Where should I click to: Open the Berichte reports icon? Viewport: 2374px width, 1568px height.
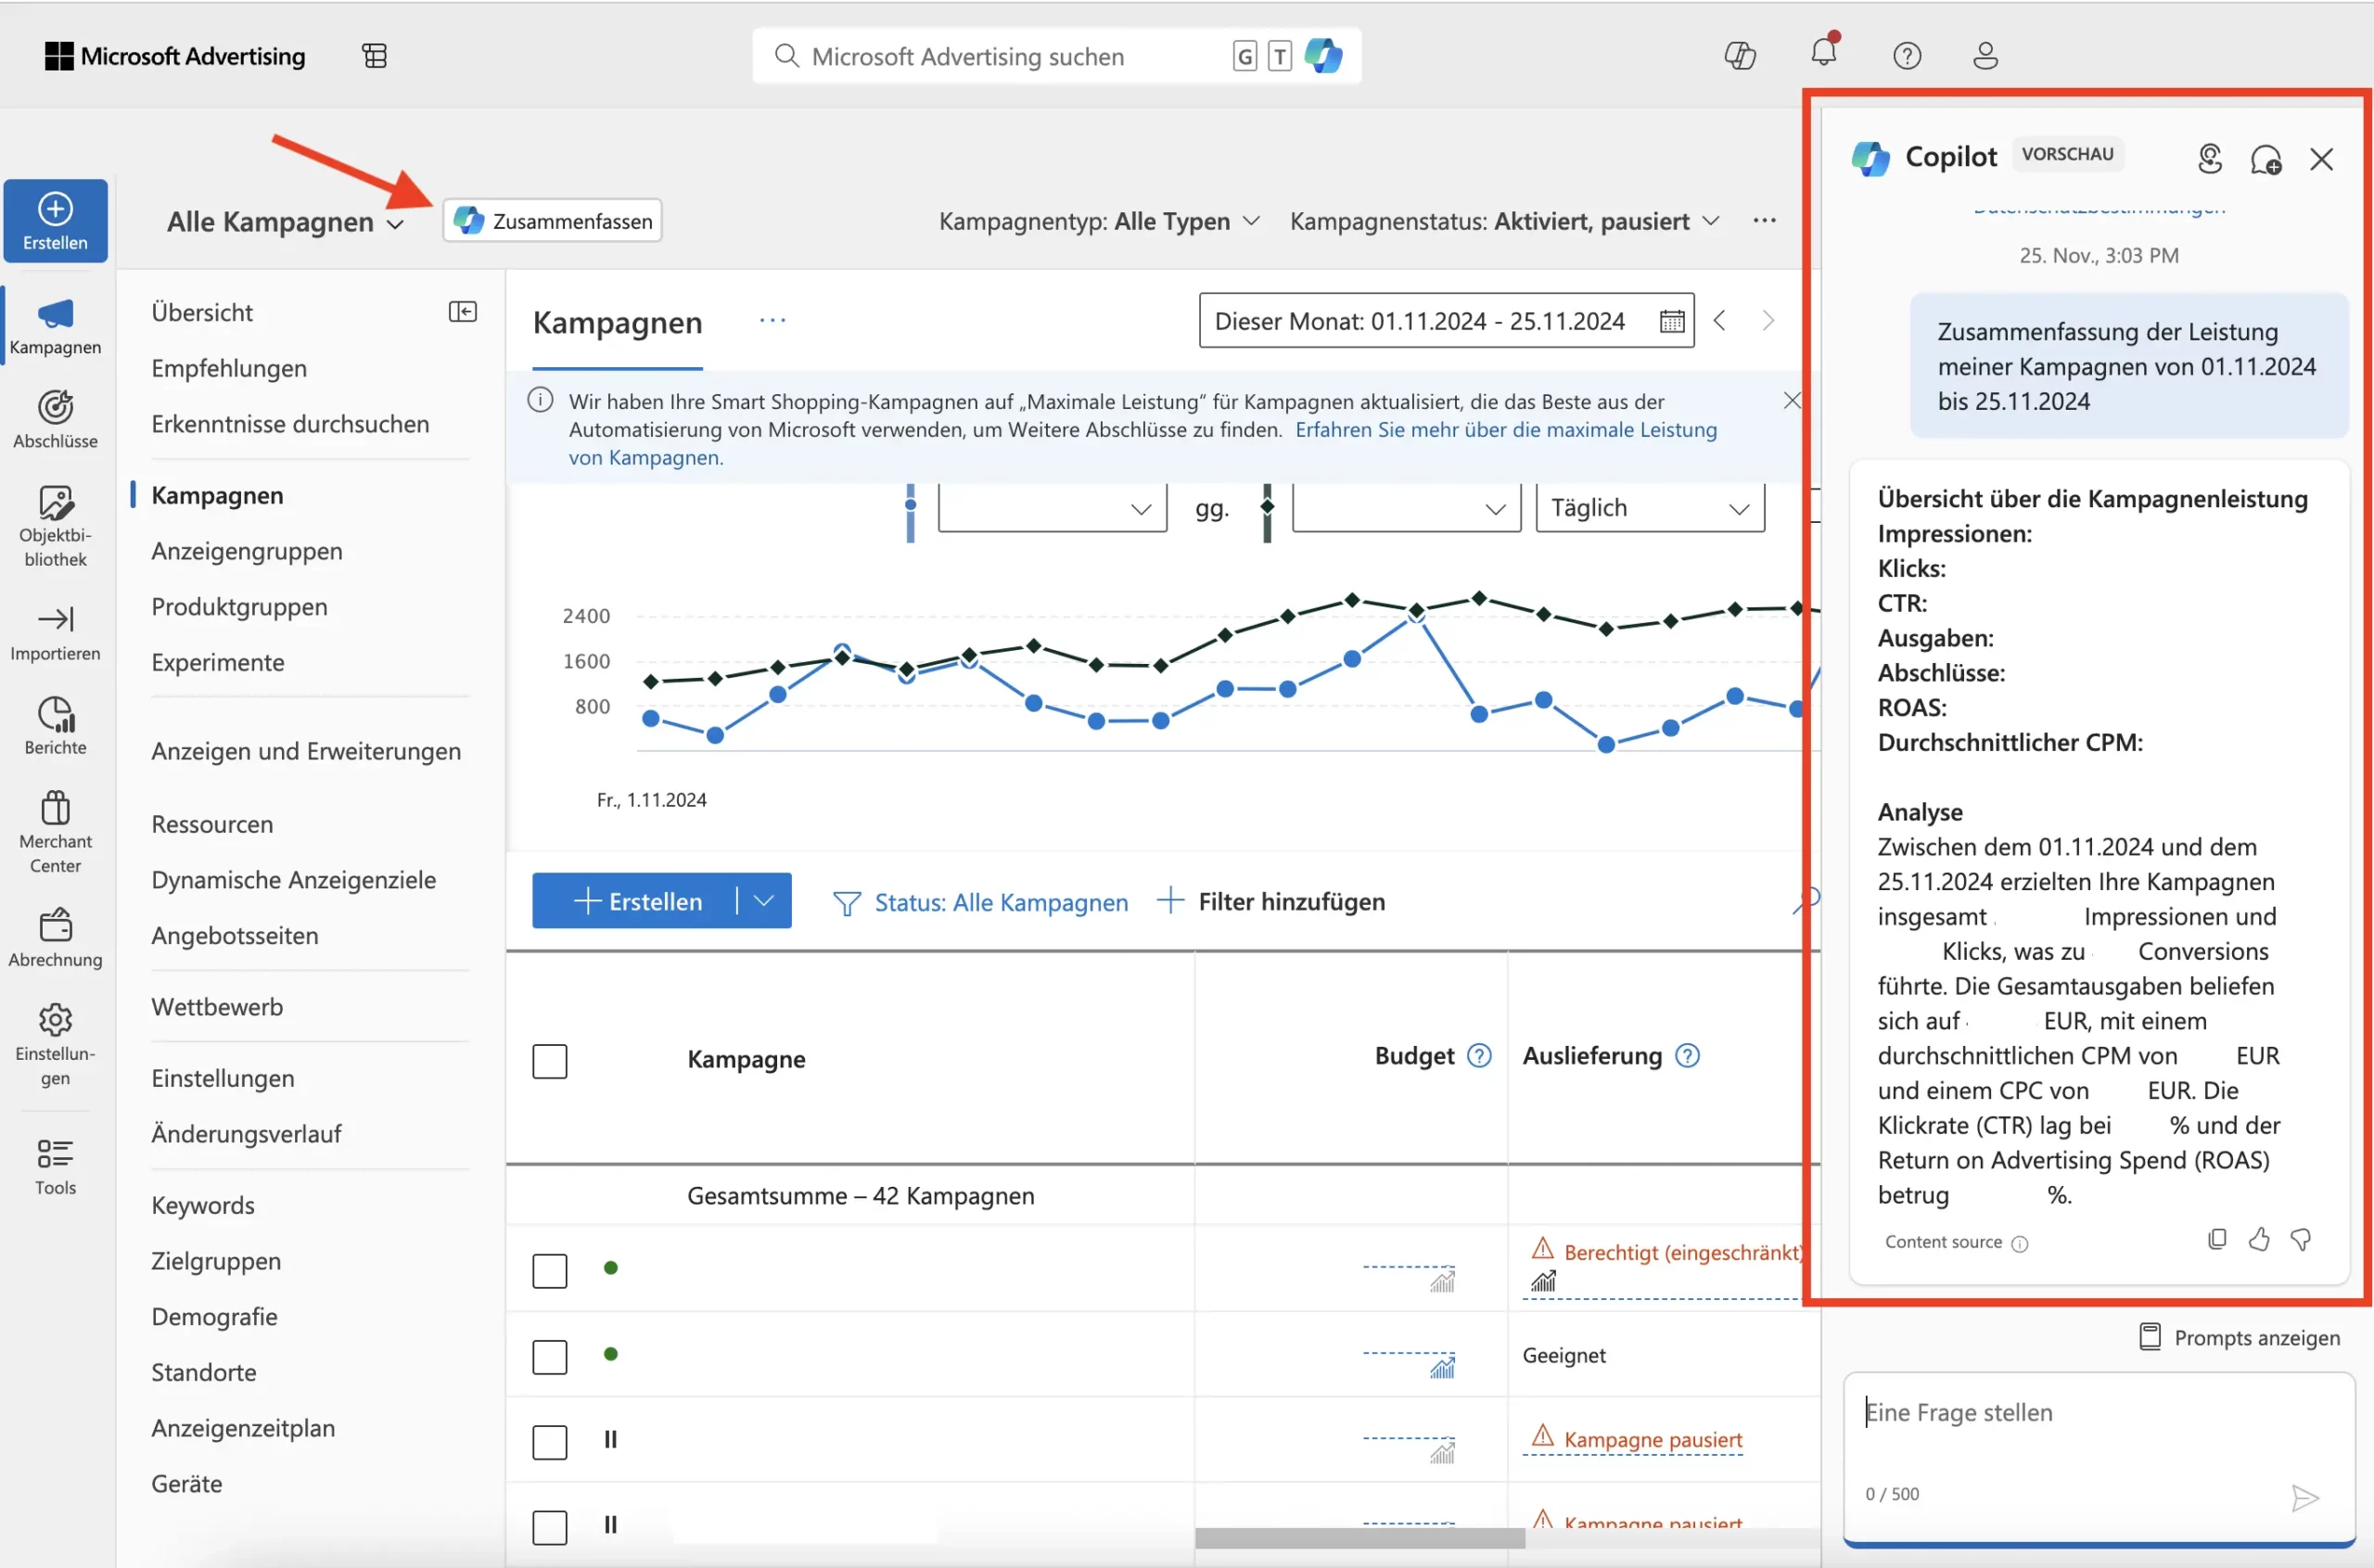click(x=55, y=714)
